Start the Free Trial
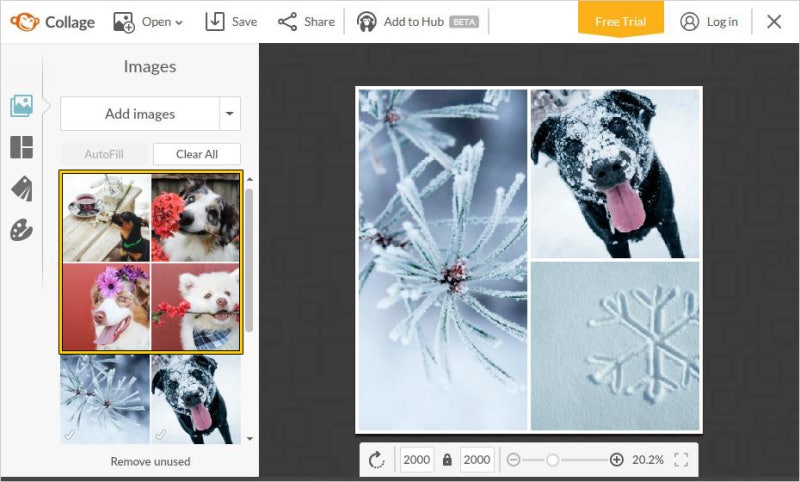Viewport: 800px width, 482px height. [x=620, y=20]
